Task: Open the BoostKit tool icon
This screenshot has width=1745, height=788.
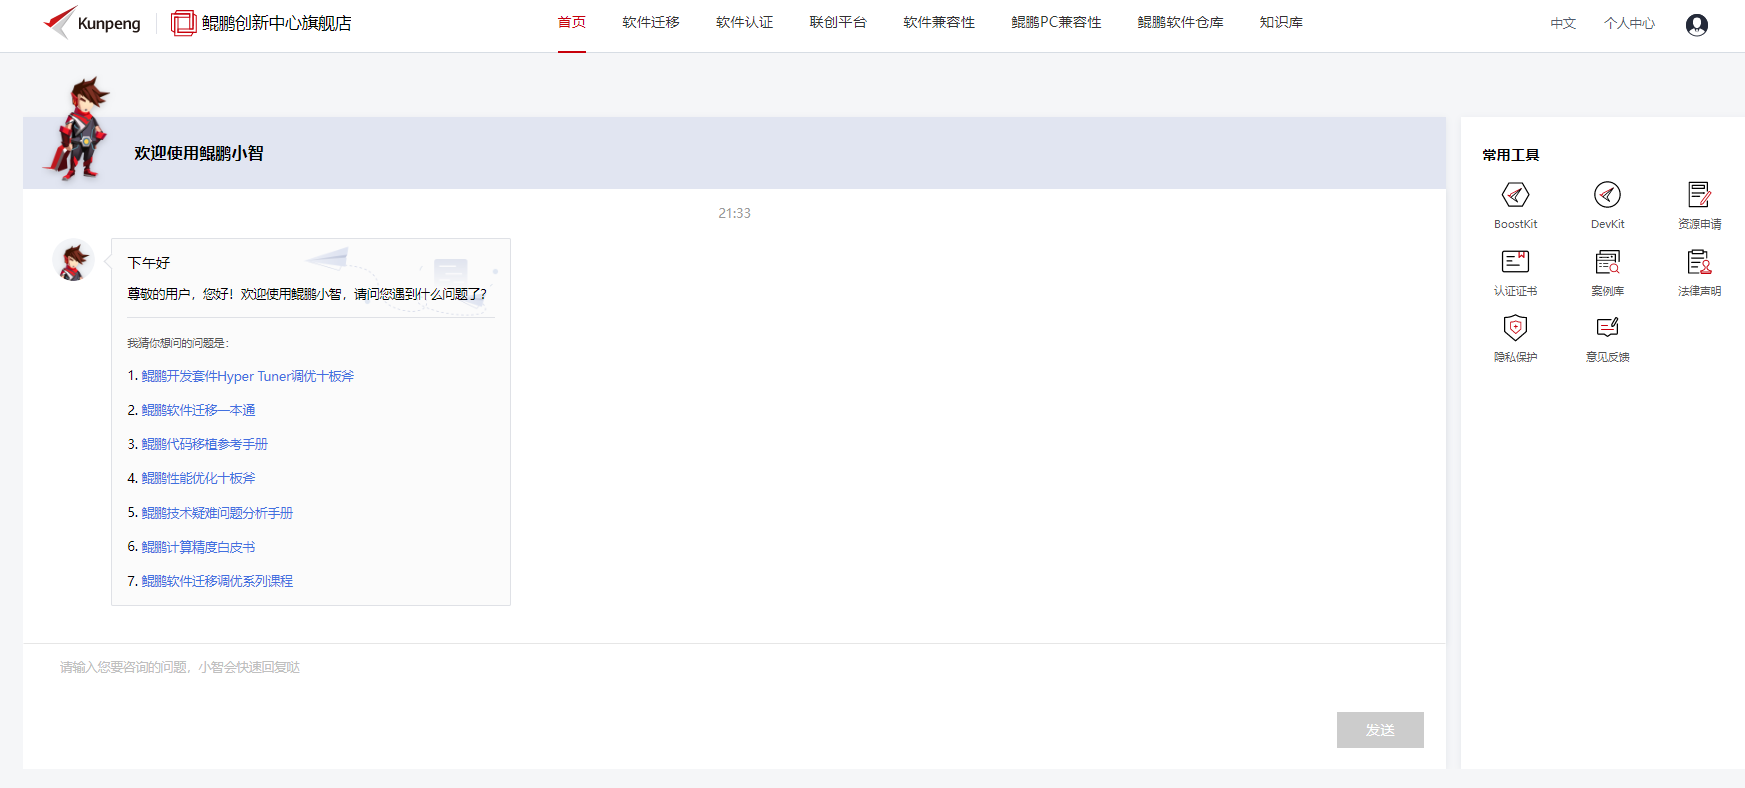Action: [1515, 195]
